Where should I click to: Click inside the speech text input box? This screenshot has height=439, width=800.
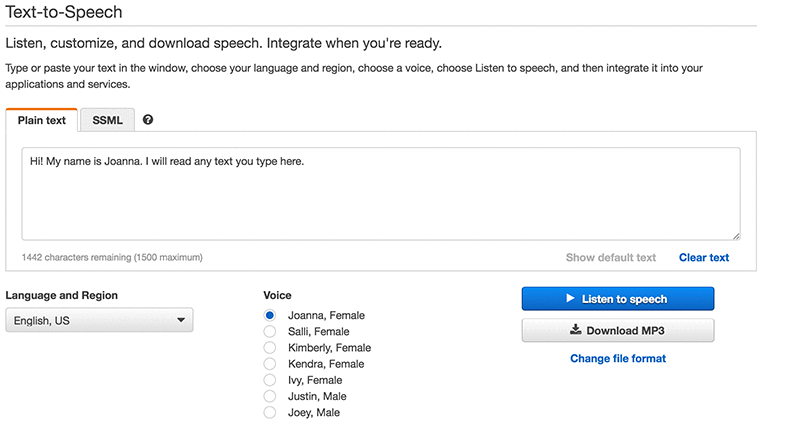[x=381, y=194]
